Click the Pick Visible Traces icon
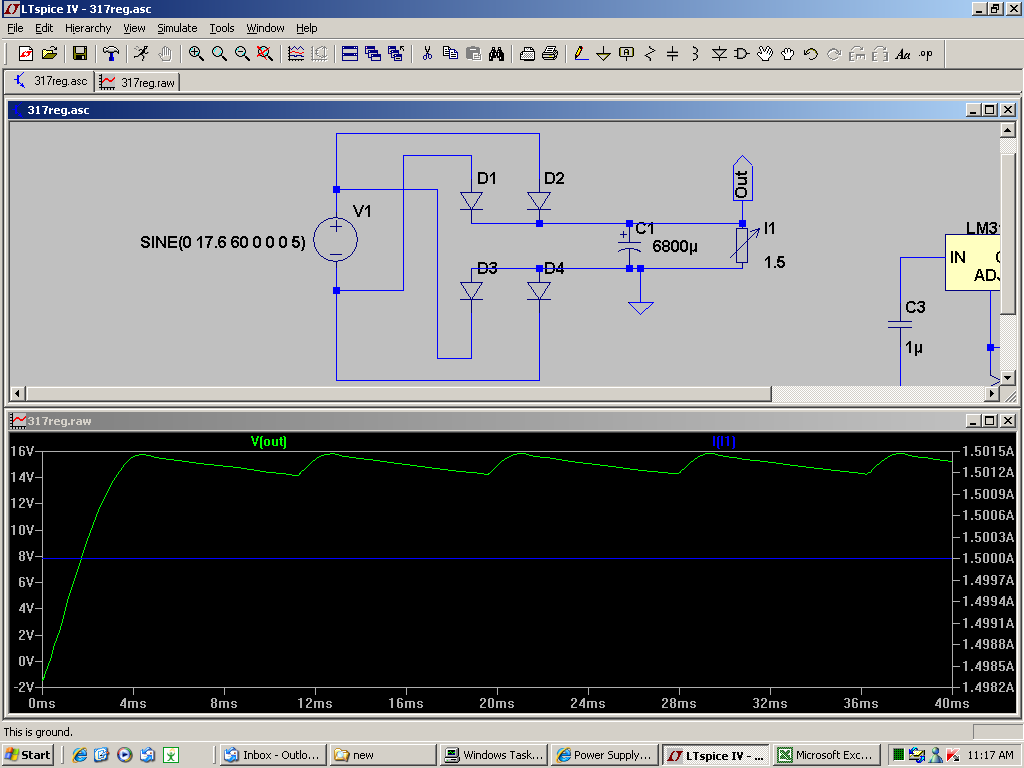 [x=296, y=54]
